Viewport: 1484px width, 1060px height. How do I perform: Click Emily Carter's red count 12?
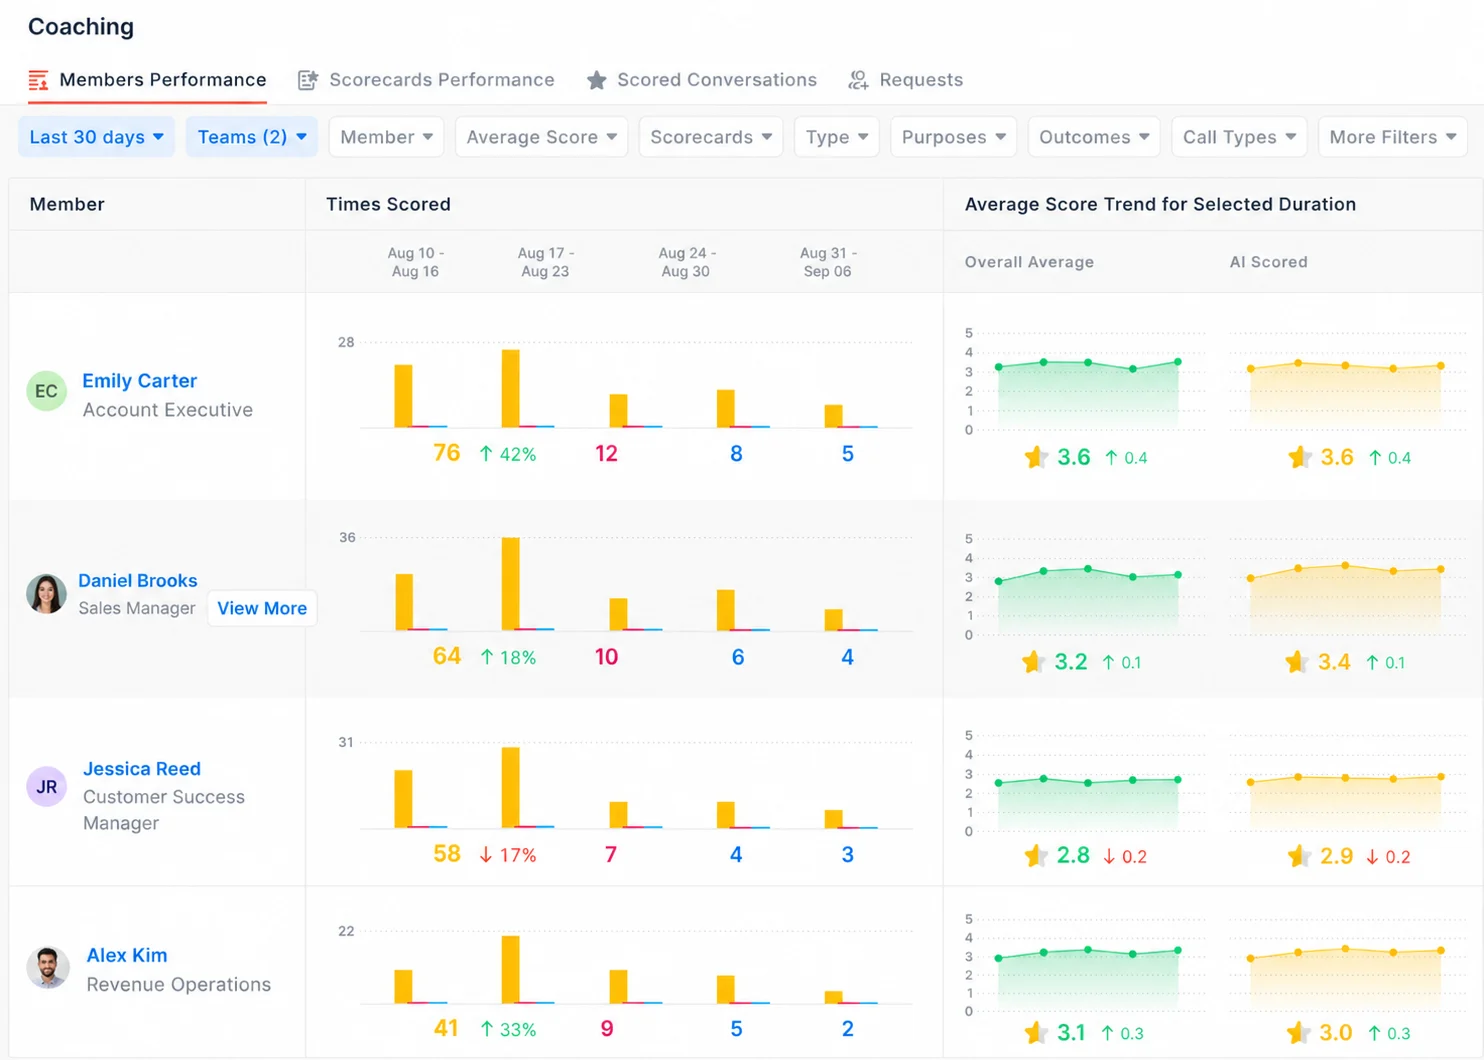point(606,454)
